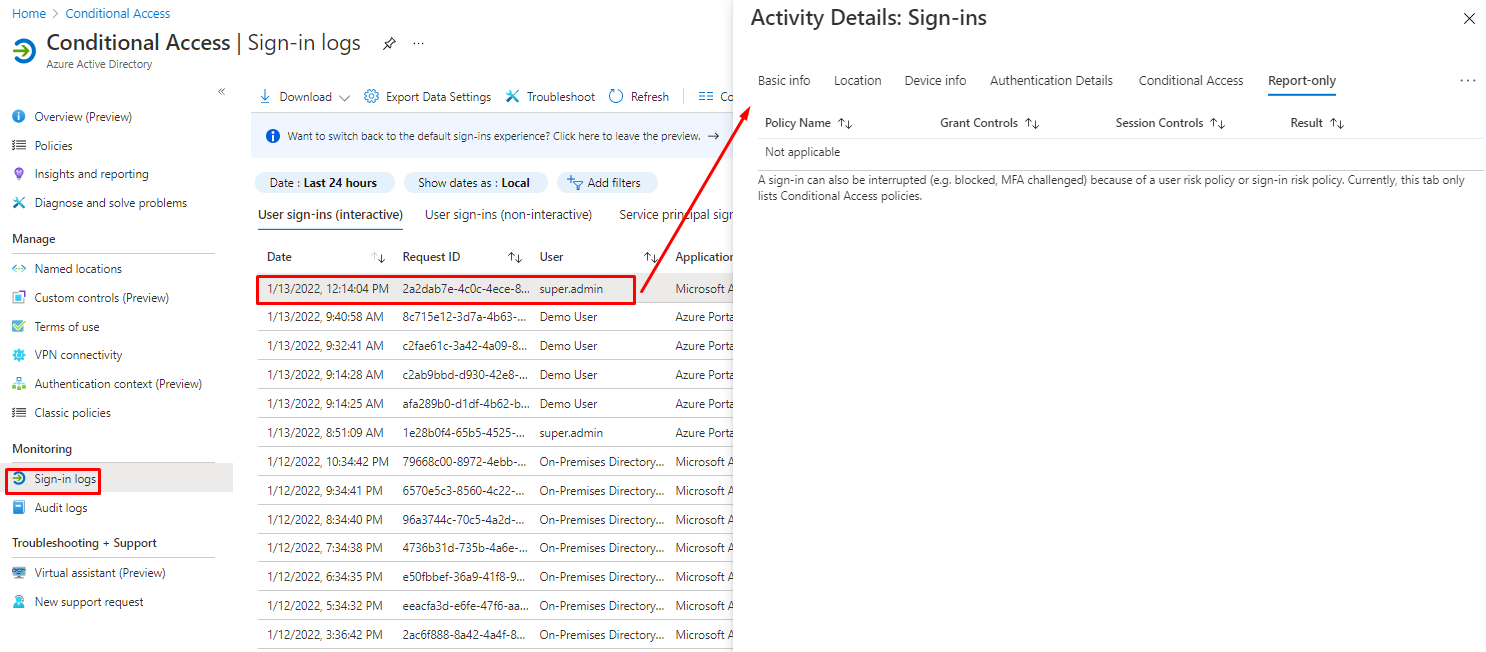This screenshot has height=652, width=1486.
Task: Open User sign-ins (non-interactive) tab
Action: 508,215
